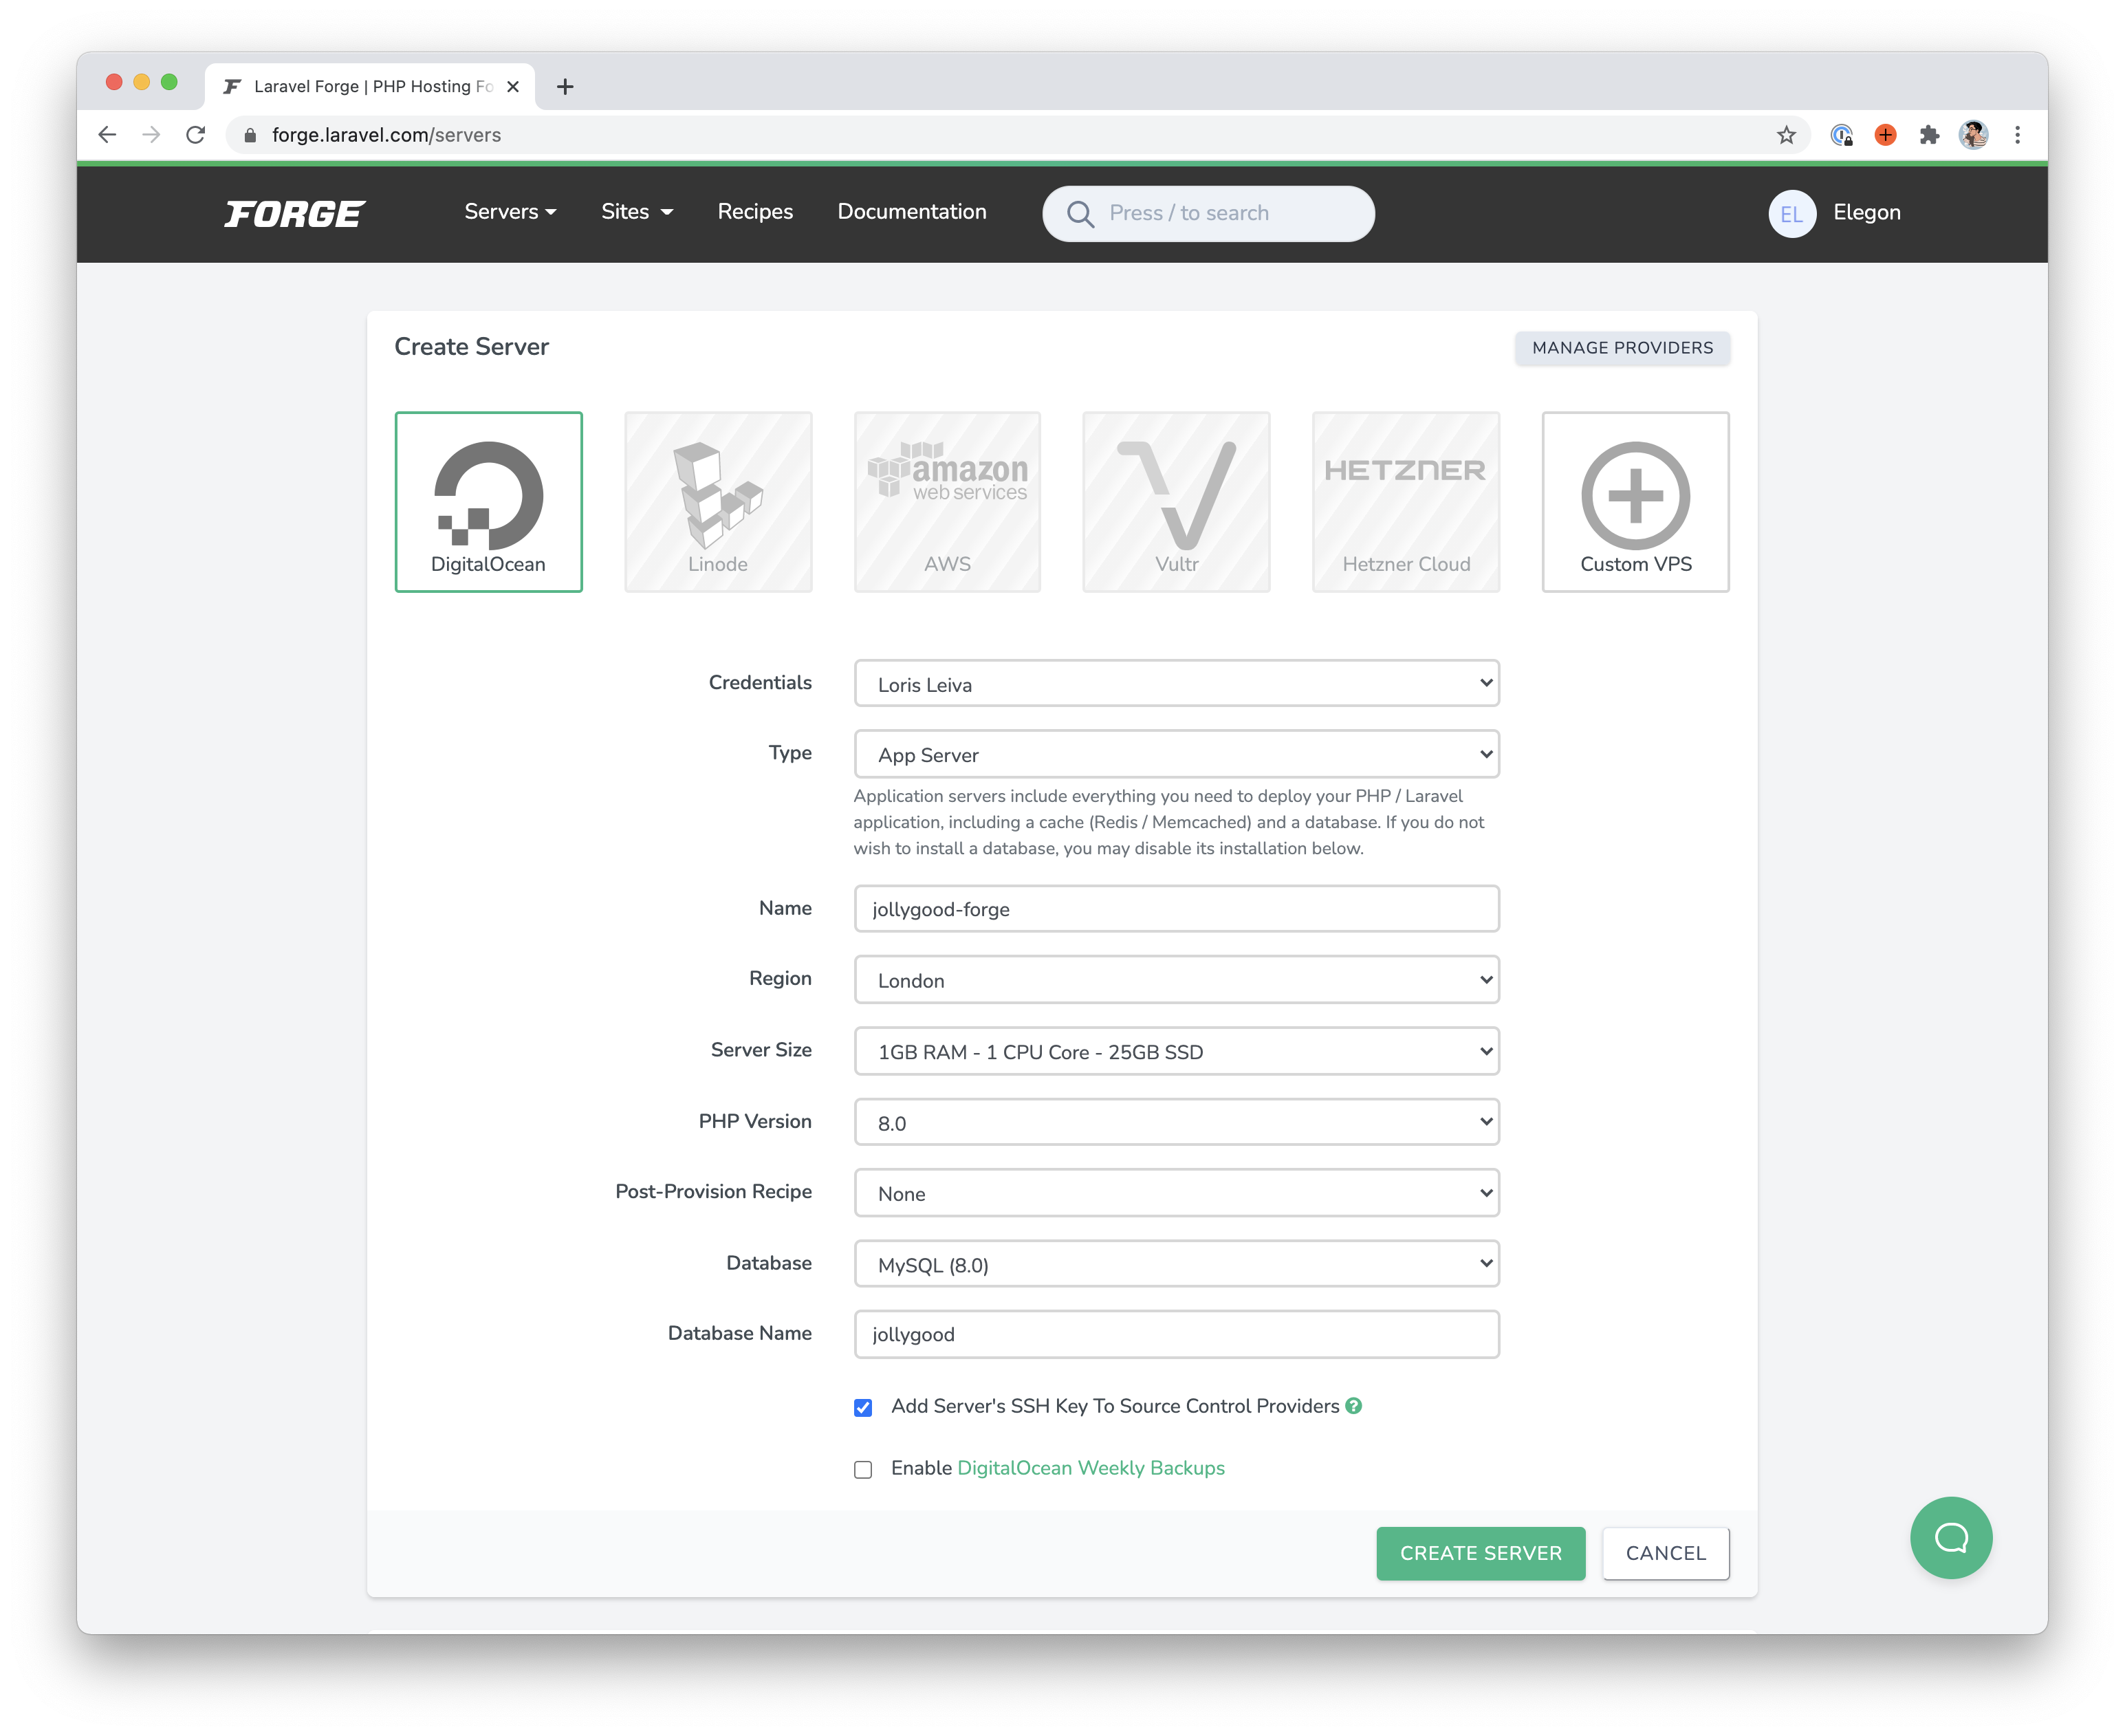Click the Cancel button
The width and height of the screenshot is (2125, 1736).
click(1665, 1553)
